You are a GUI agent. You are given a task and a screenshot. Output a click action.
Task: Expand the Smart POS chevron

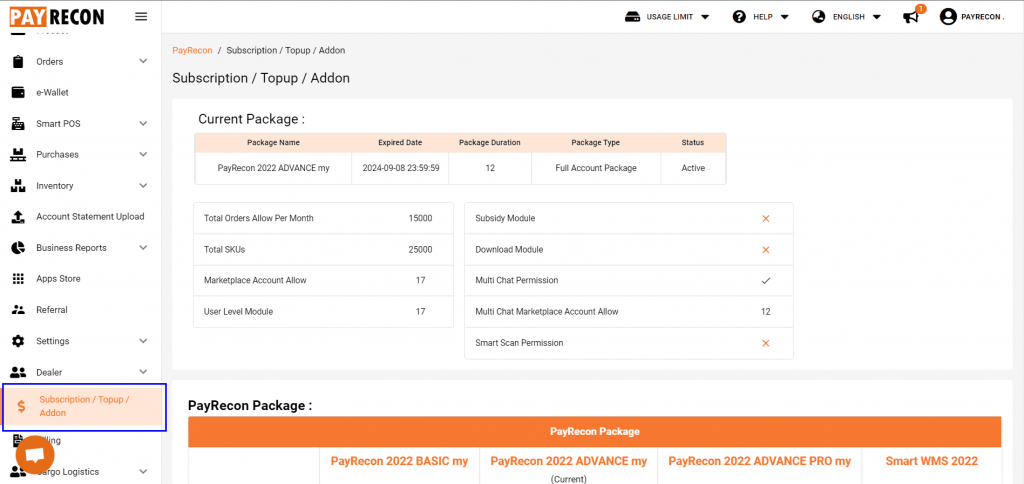(144, 123)
